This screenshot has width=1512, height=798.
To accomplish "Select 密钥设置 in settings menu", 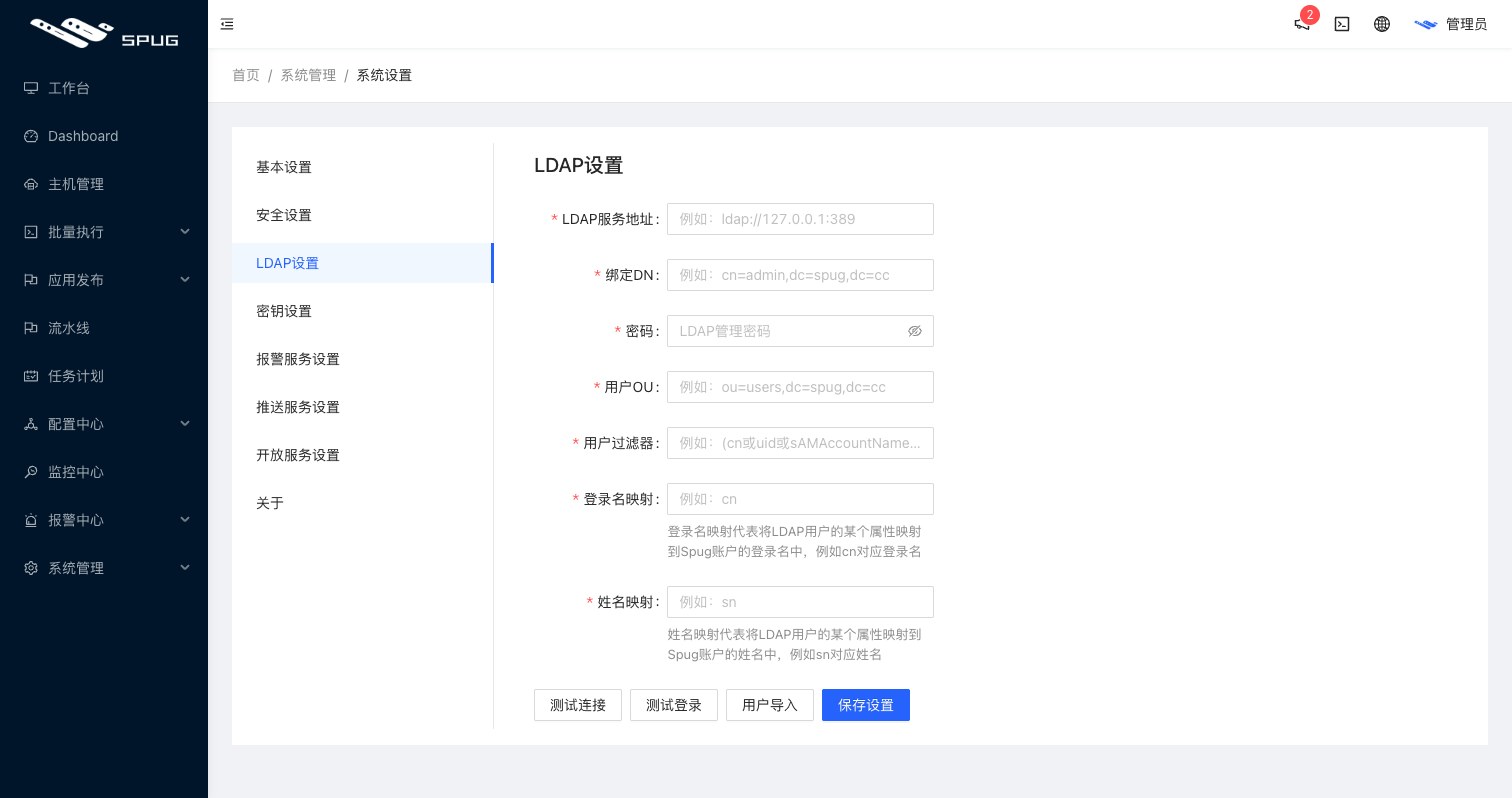I will [x=362, y=311].
